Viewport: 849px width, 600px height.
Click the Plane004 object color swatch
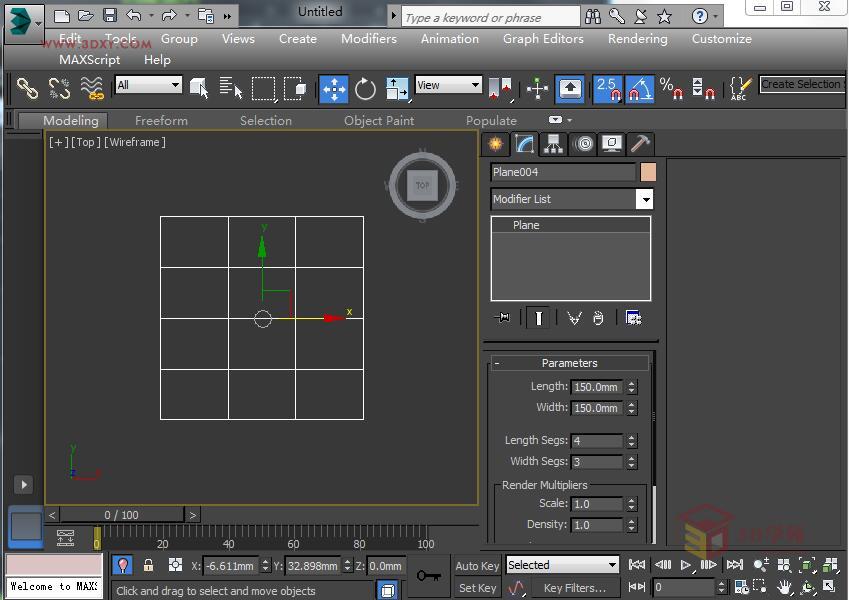click(x=648, y=172)
